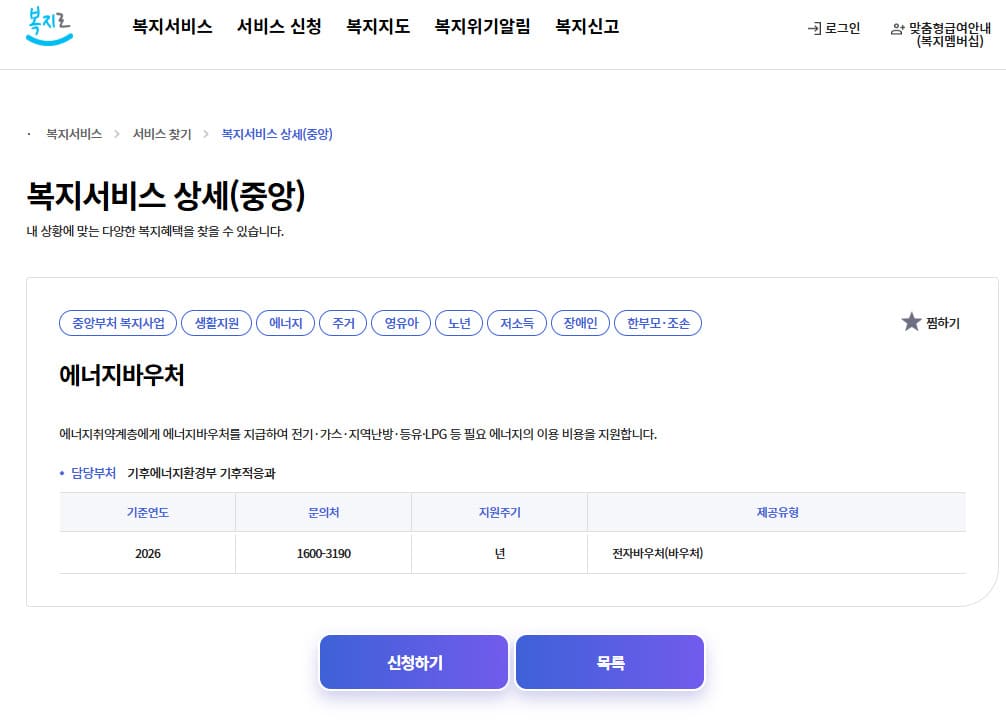Screen dimensions: 1006x726
Task: Click the 복지서비스 breadcrumb link
Action: point(74,134)
